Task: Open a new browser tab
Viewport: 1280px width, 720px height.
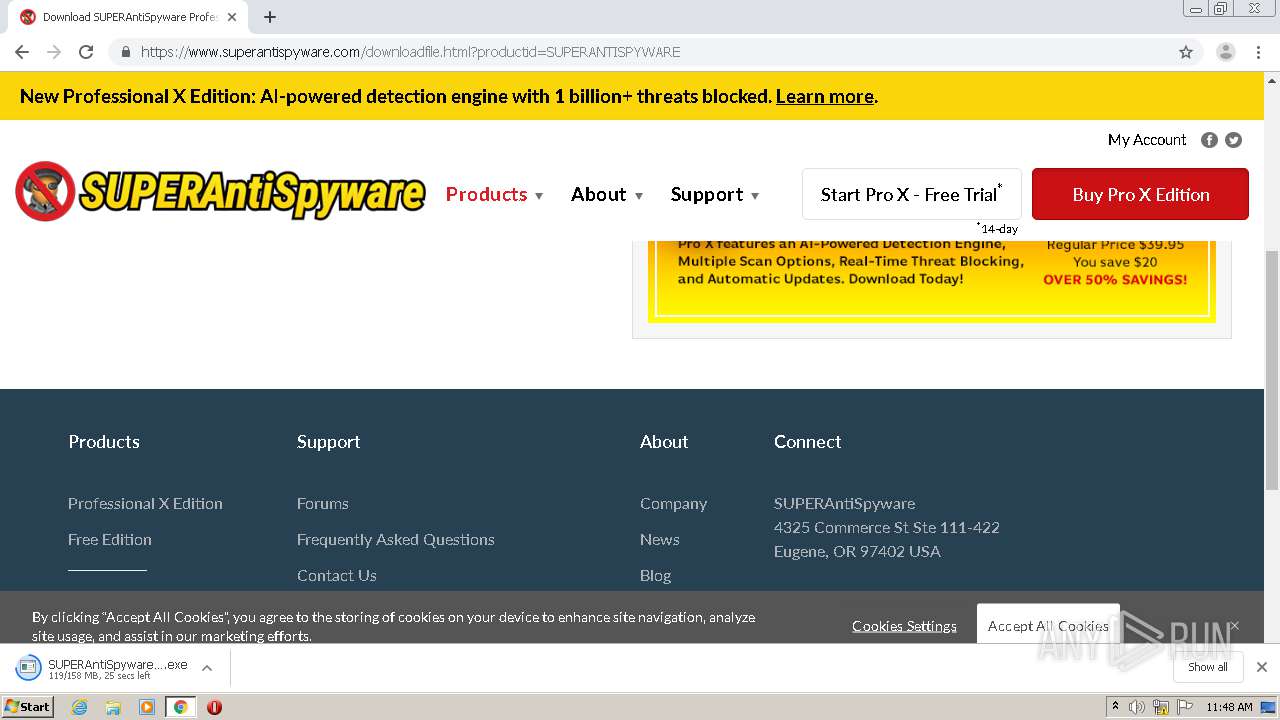Action: pos(270,17)
